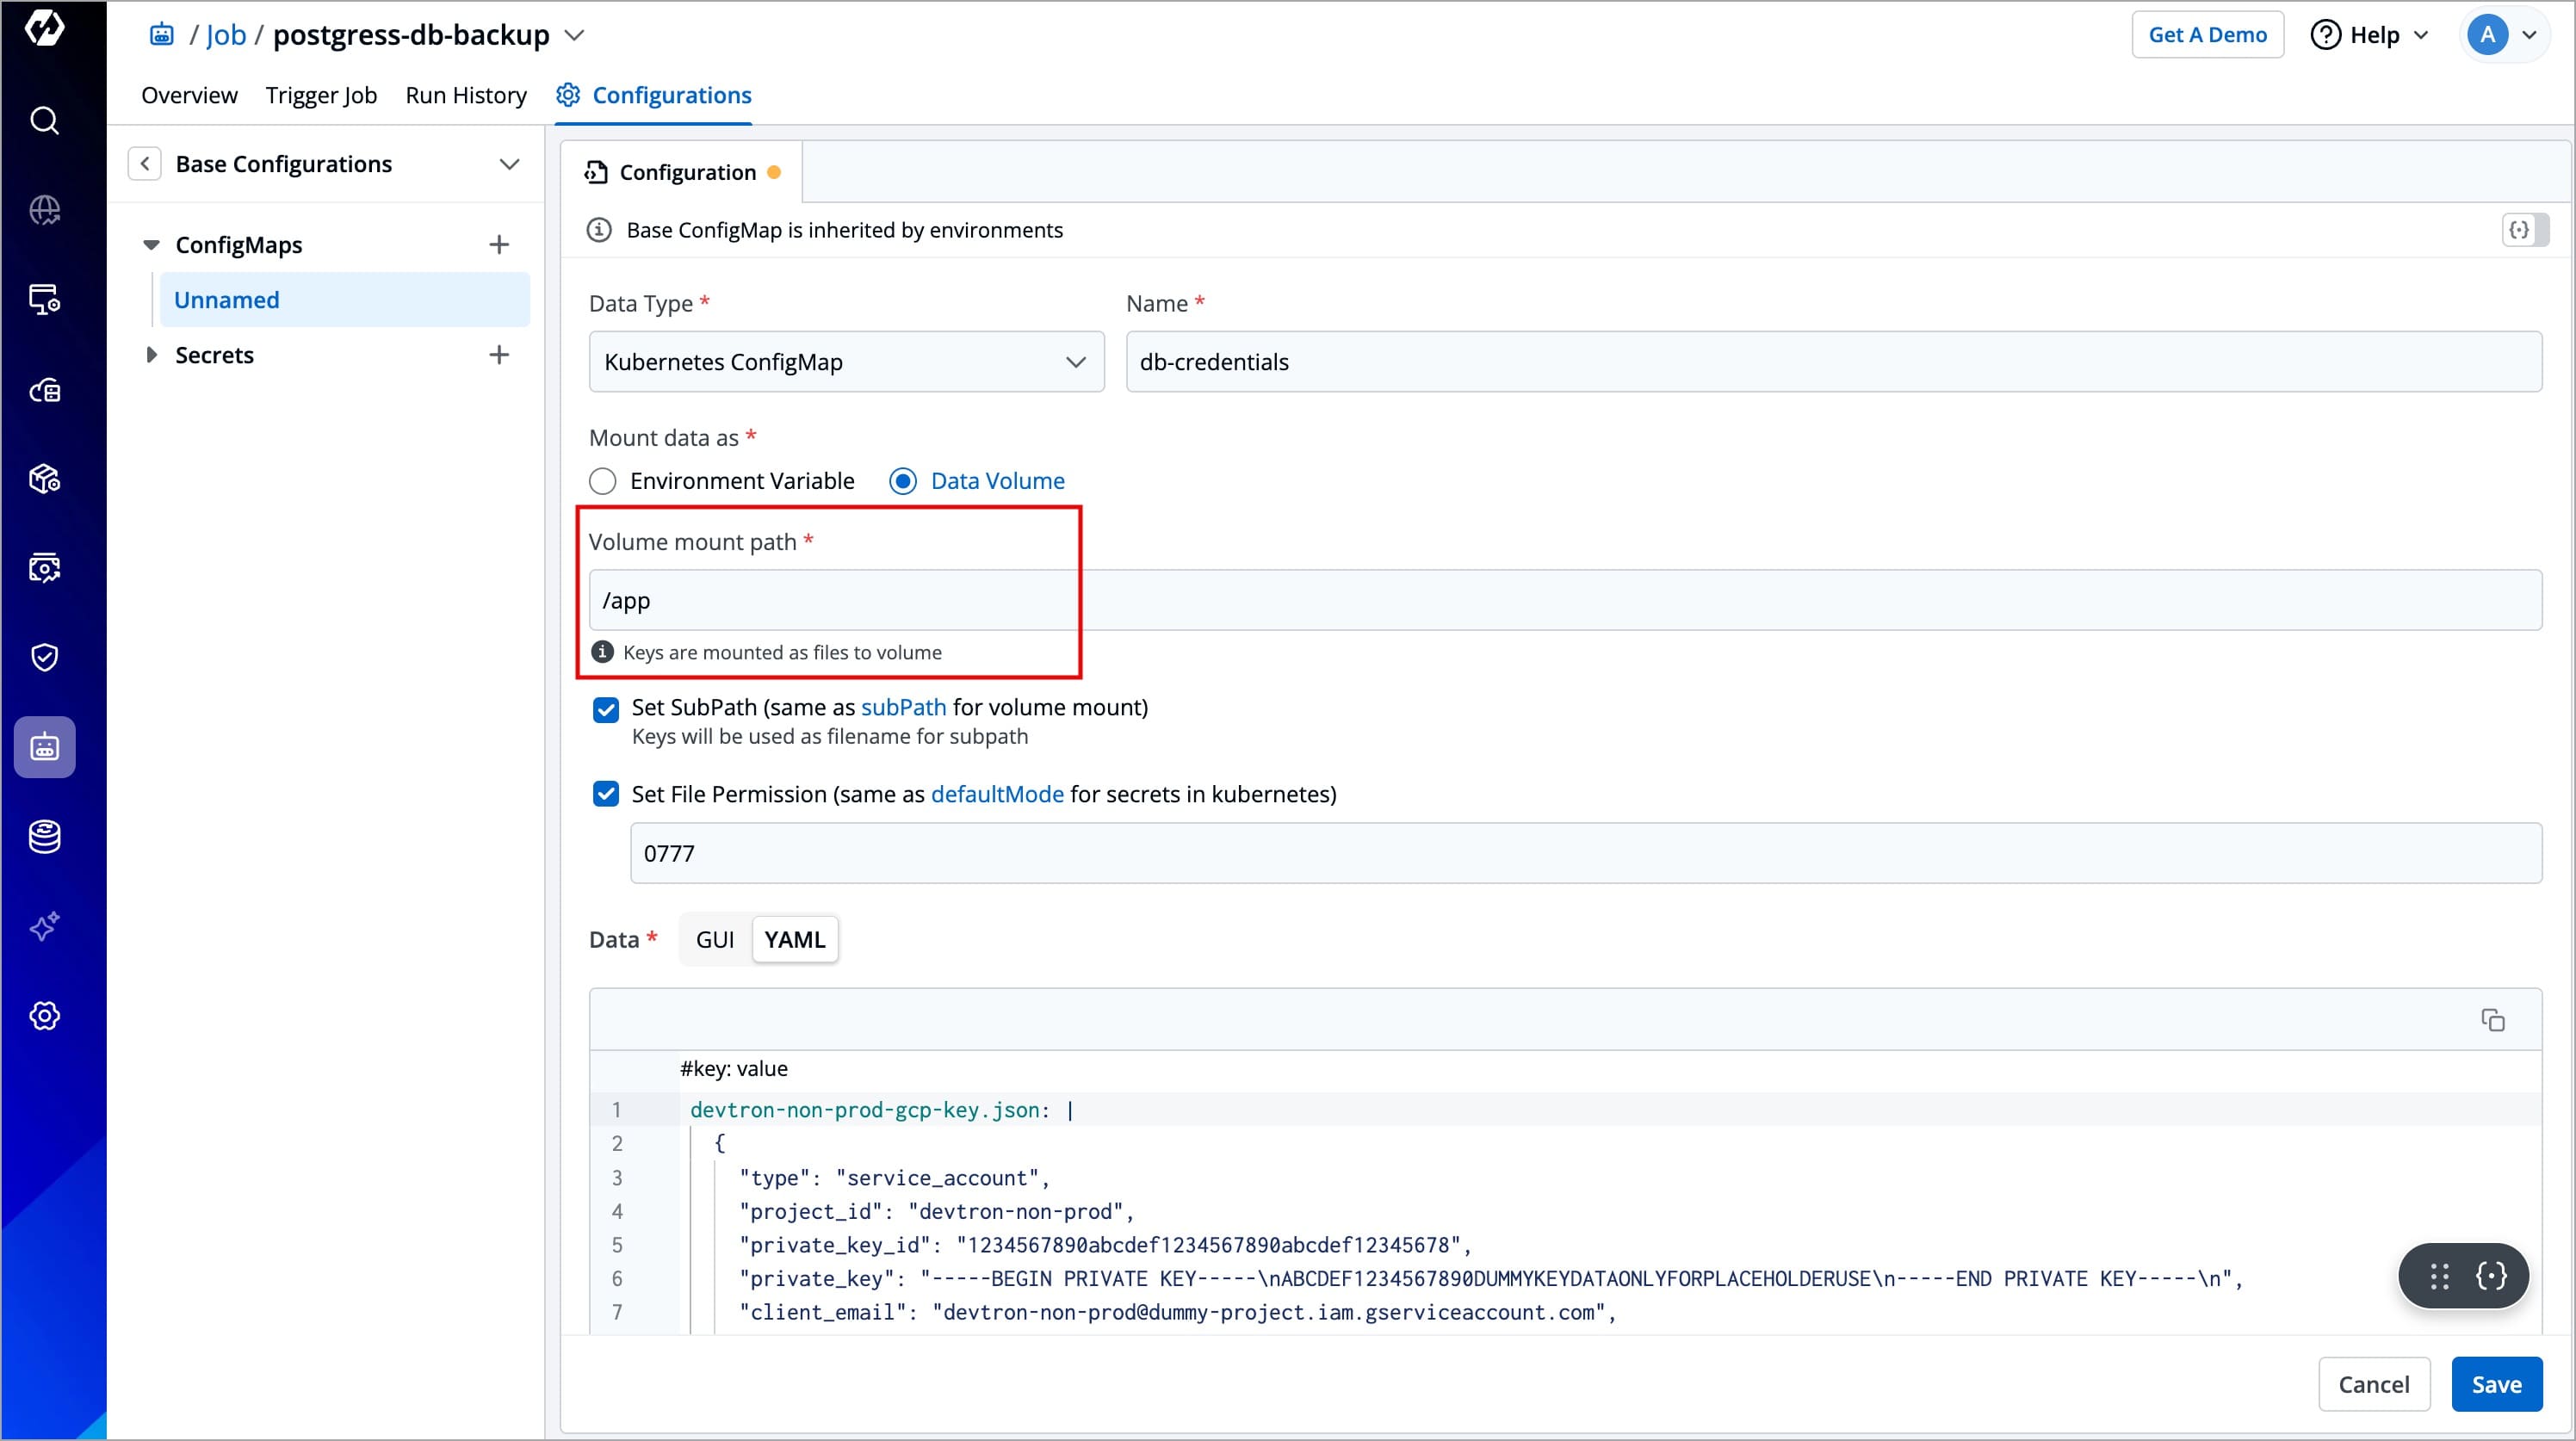Copy YAML data with copy icon
This screenshot has width=2576, height=1441.
[x=2492, y=1020]
